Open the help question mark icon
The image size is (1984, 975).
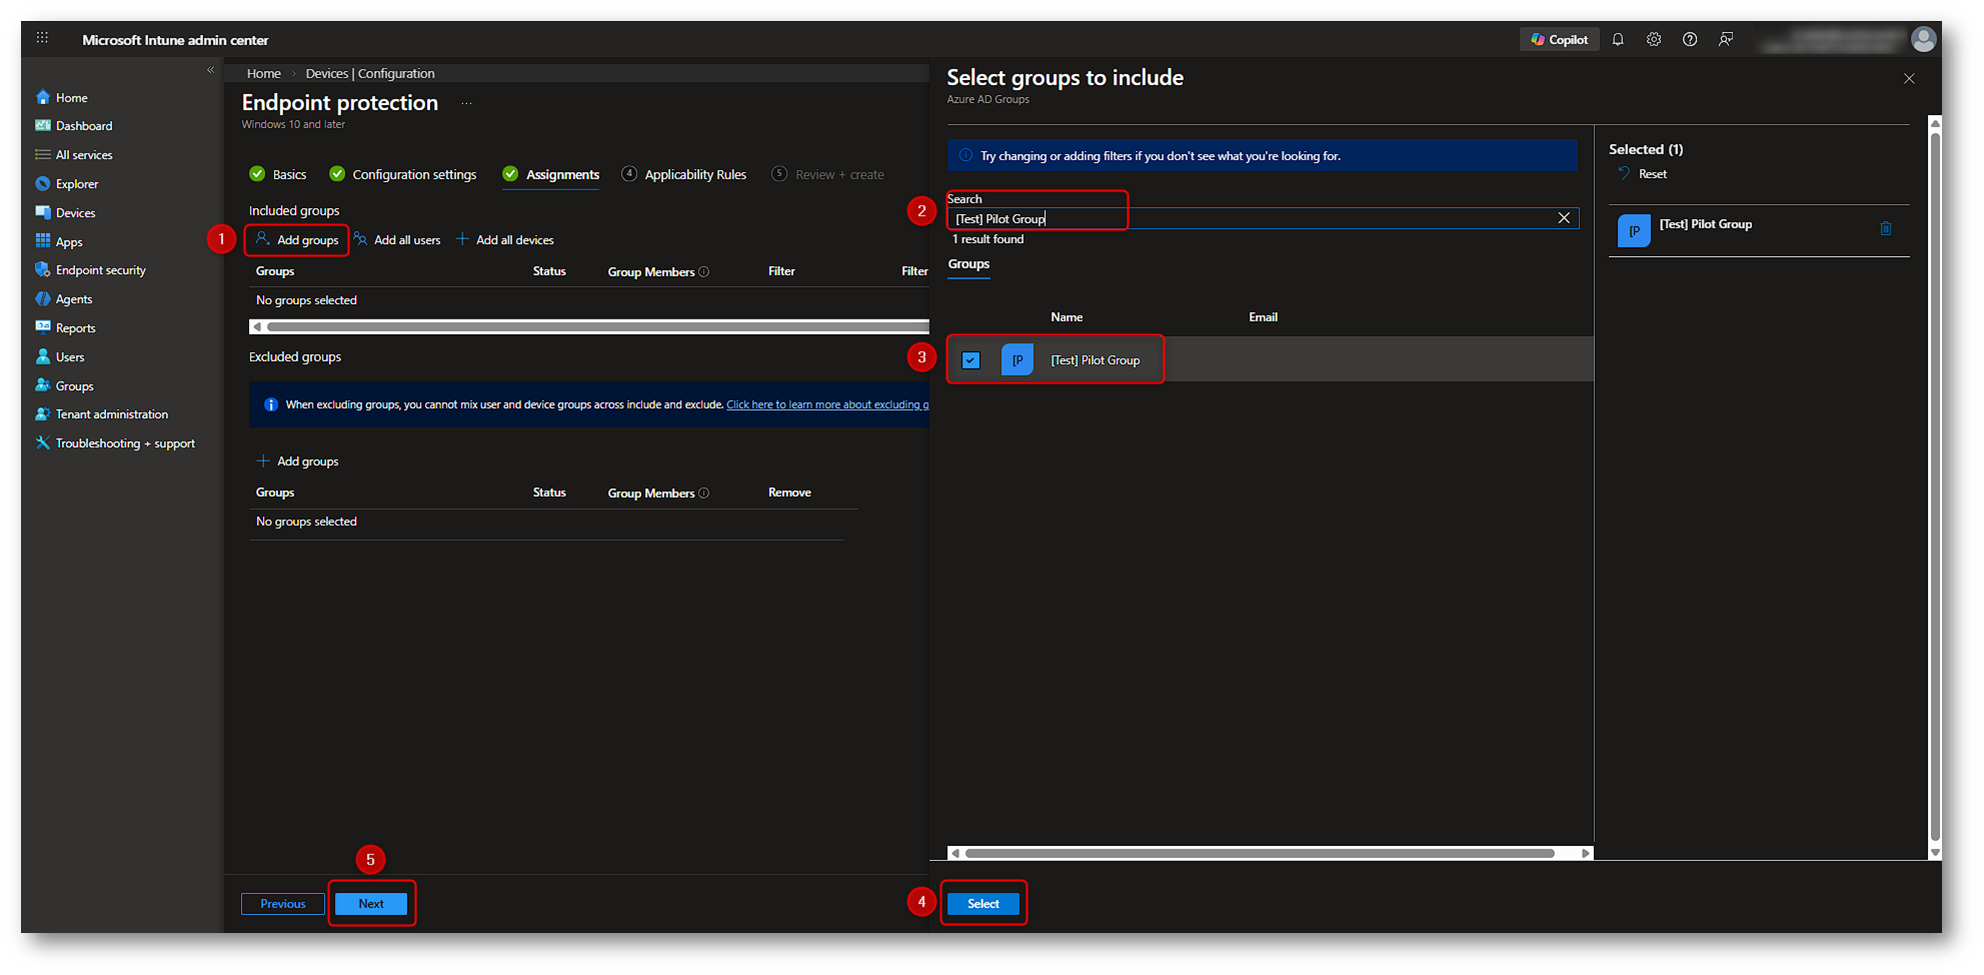1690,40
